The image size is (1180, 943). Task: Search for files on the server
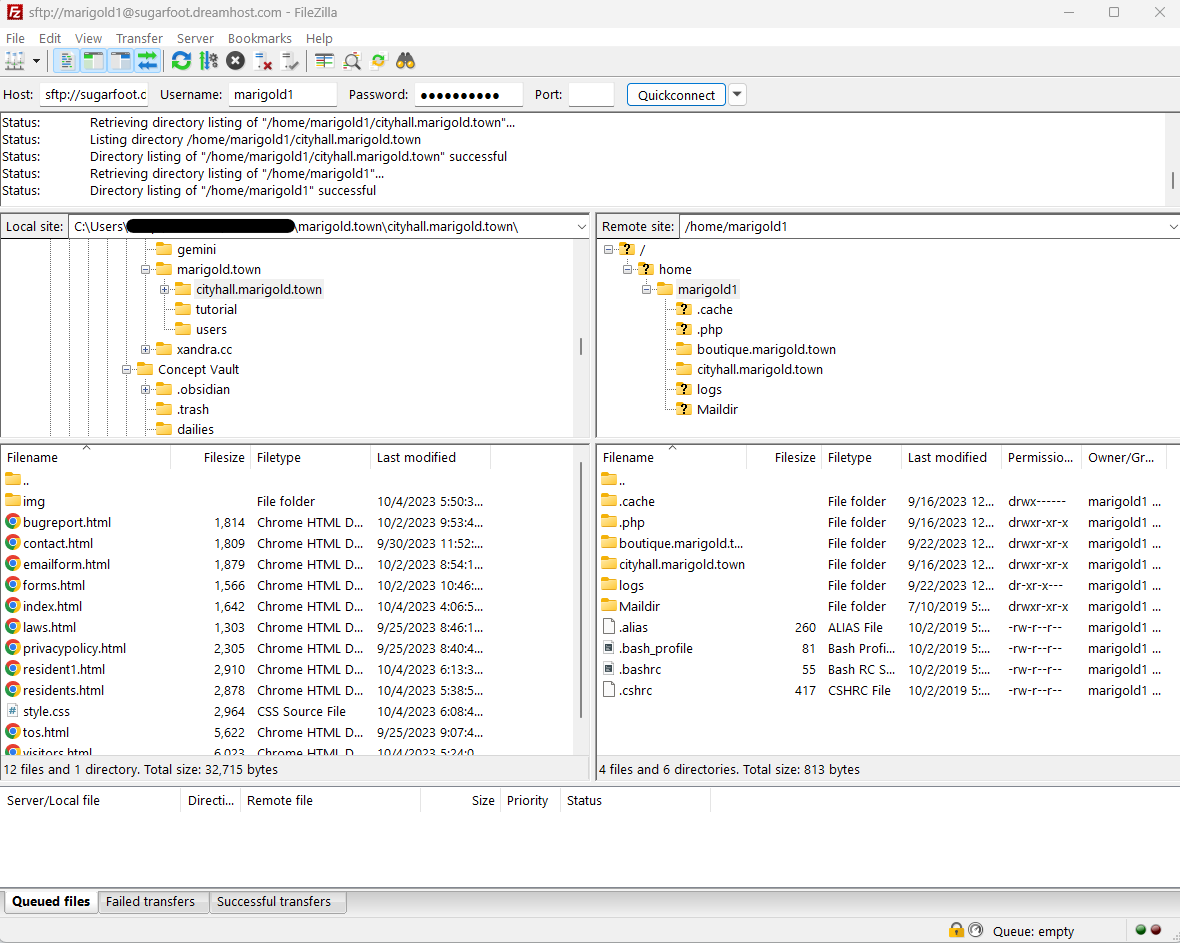404,61
